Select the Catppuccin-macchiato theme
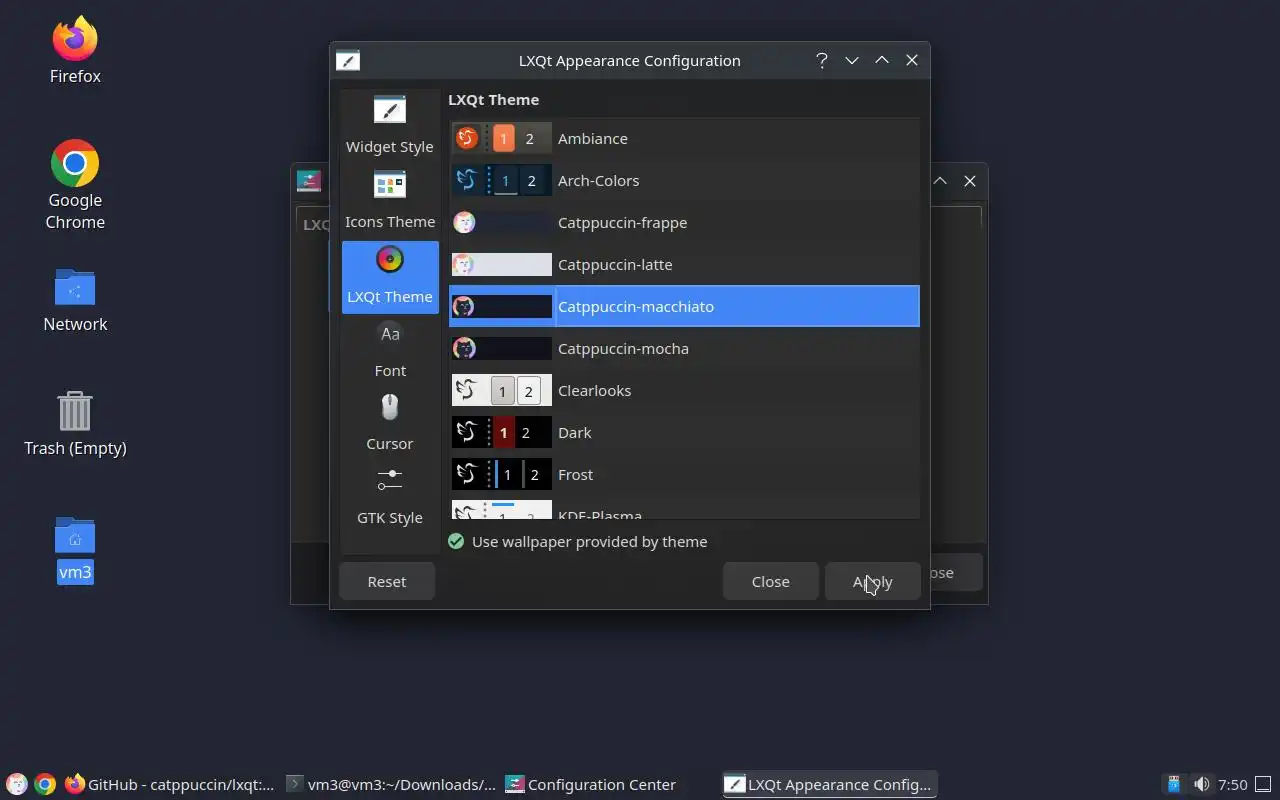1280x800 pixels. pos(684,307)
